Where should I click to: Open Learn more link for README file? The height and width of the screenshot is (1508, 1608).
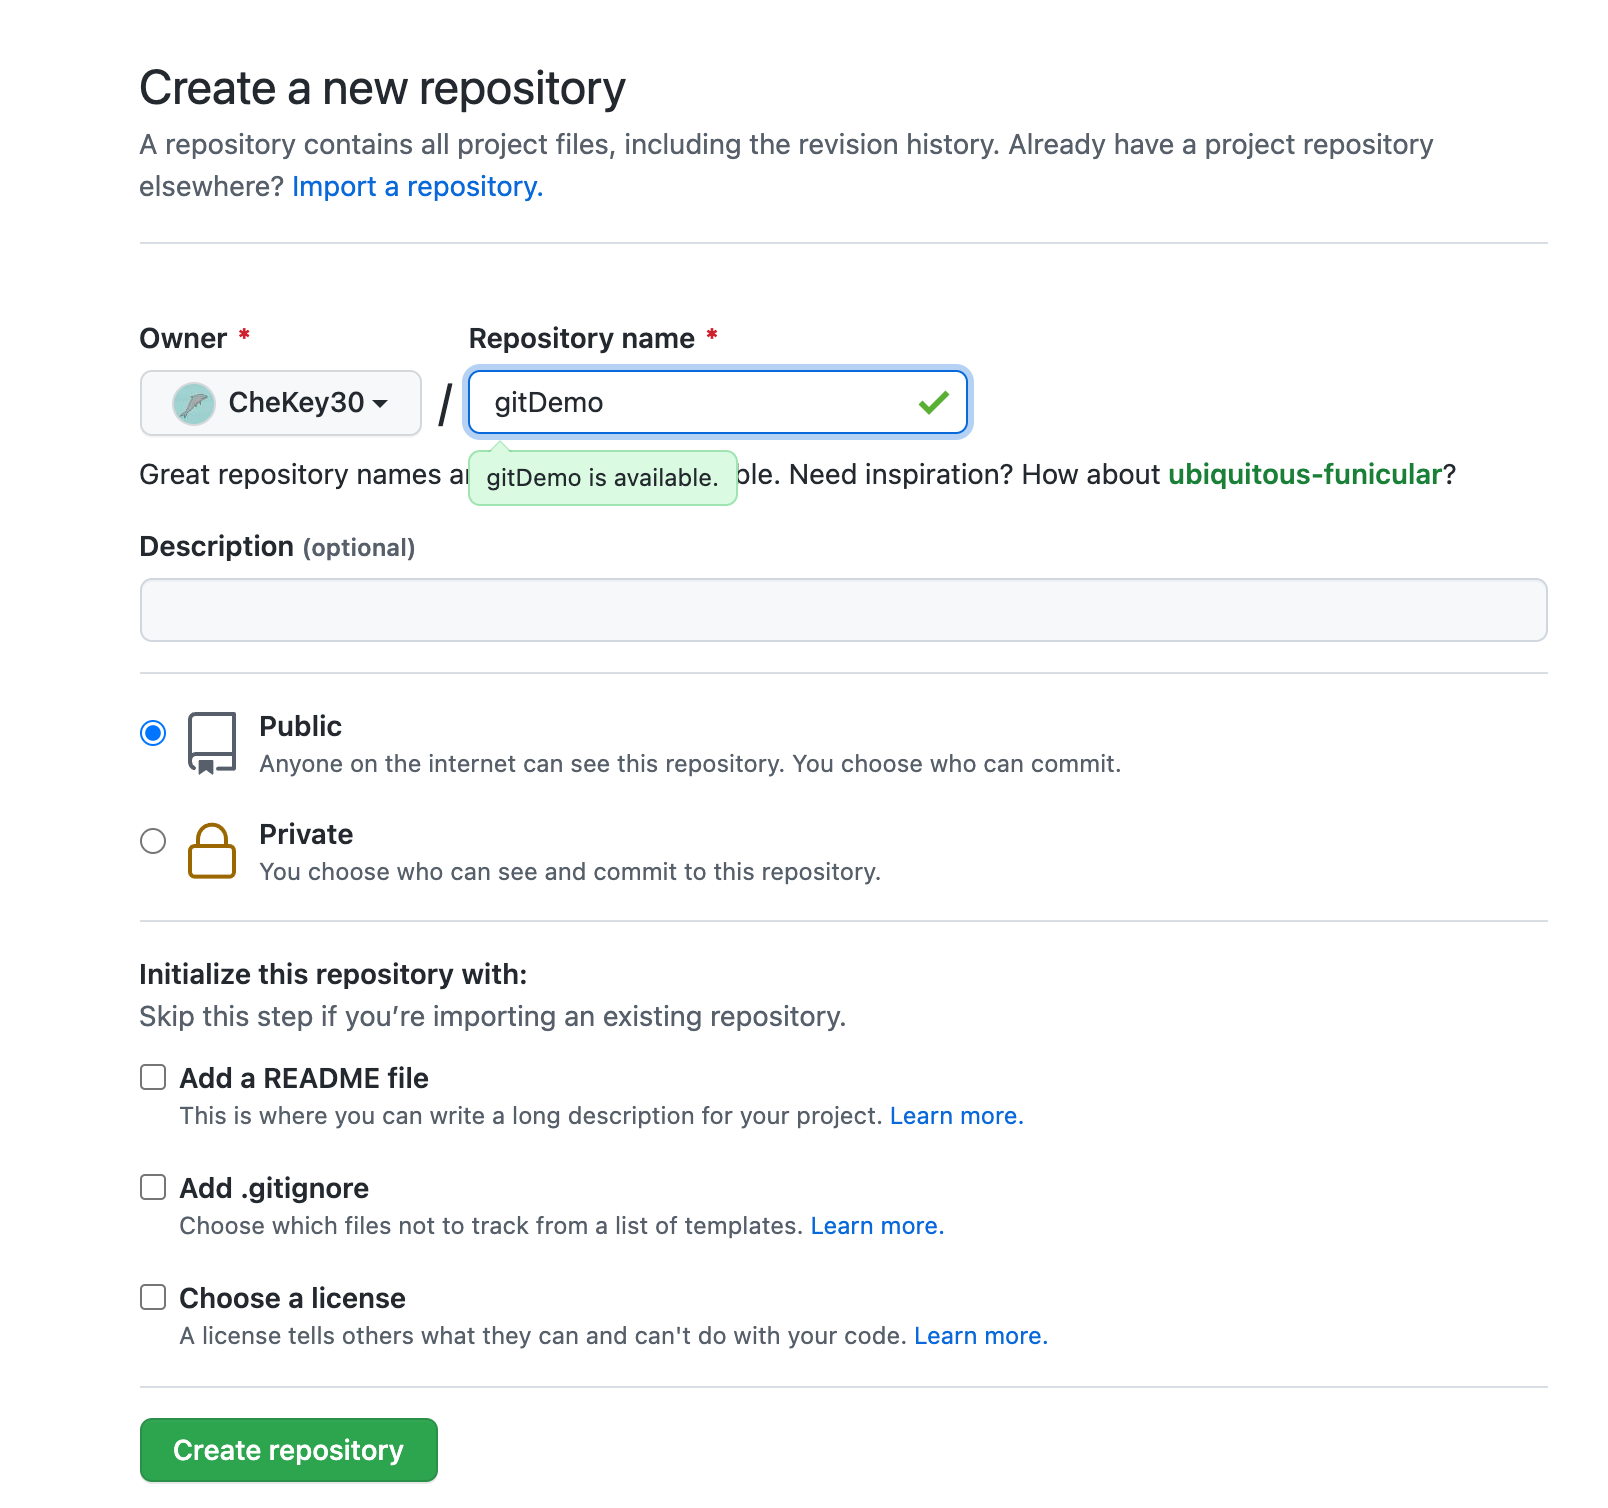[957, 1116]
